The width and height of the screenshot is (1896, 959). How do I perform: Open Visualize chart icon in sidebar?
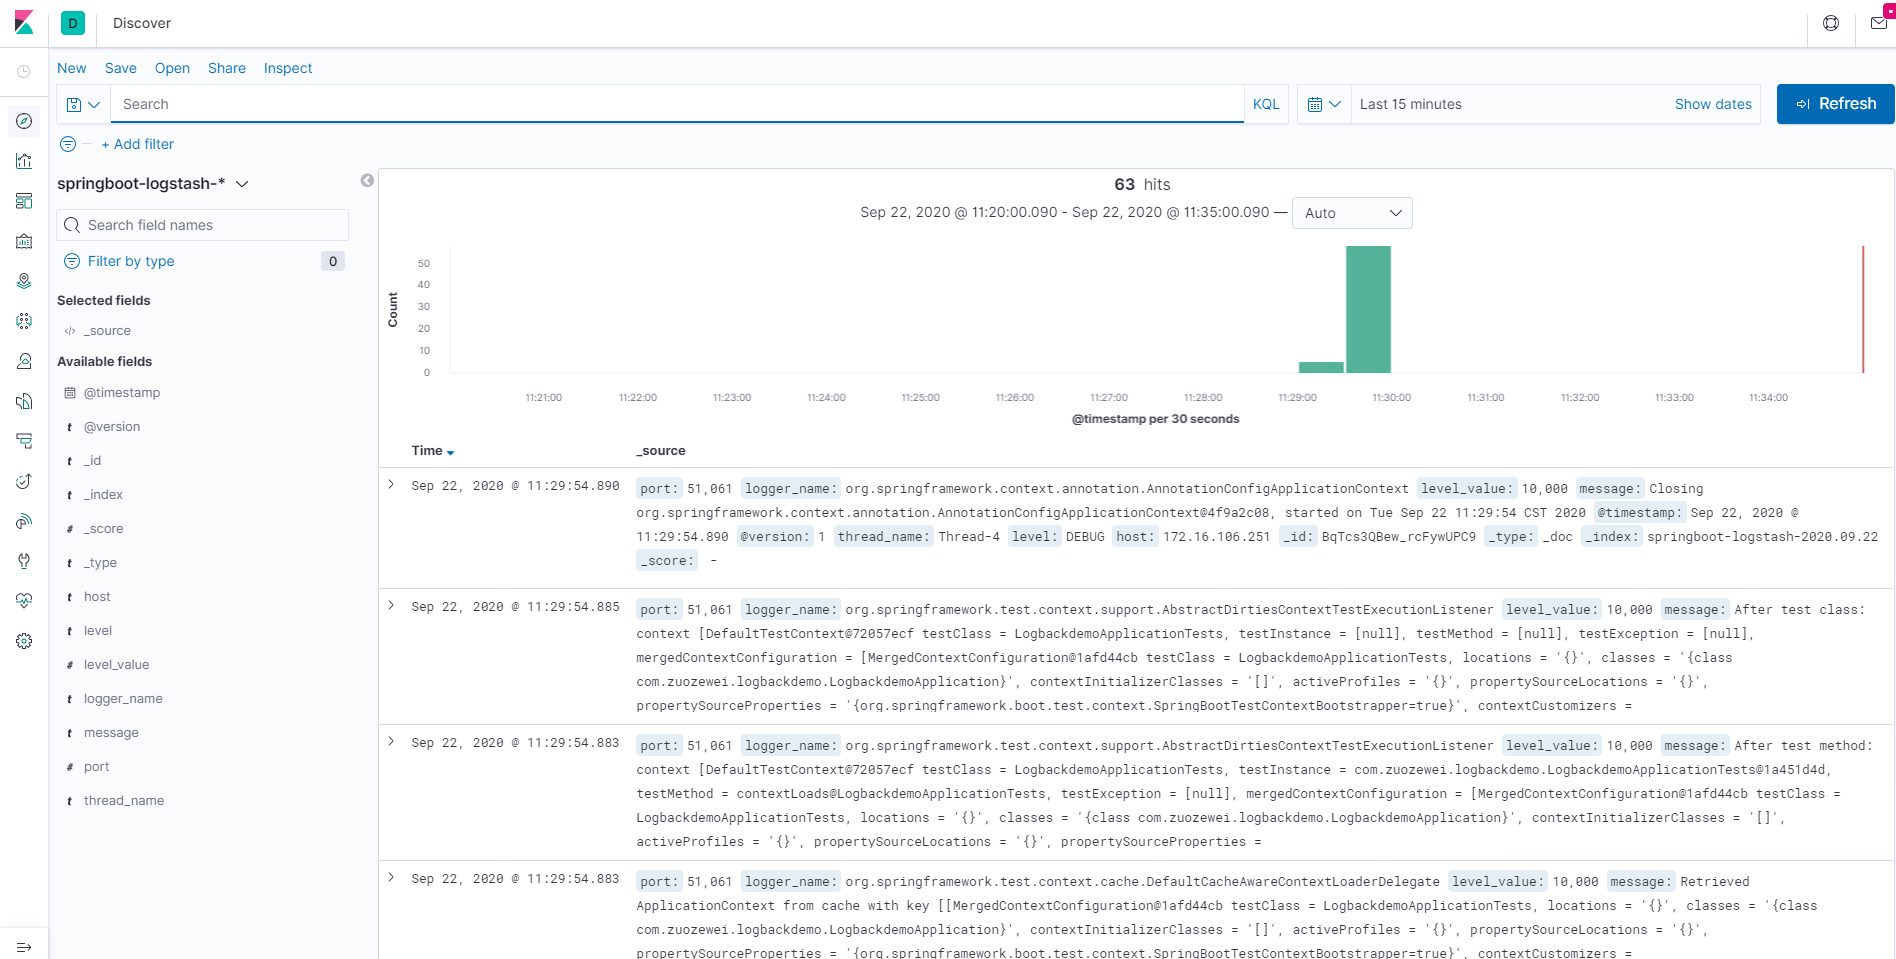[24, 161]
